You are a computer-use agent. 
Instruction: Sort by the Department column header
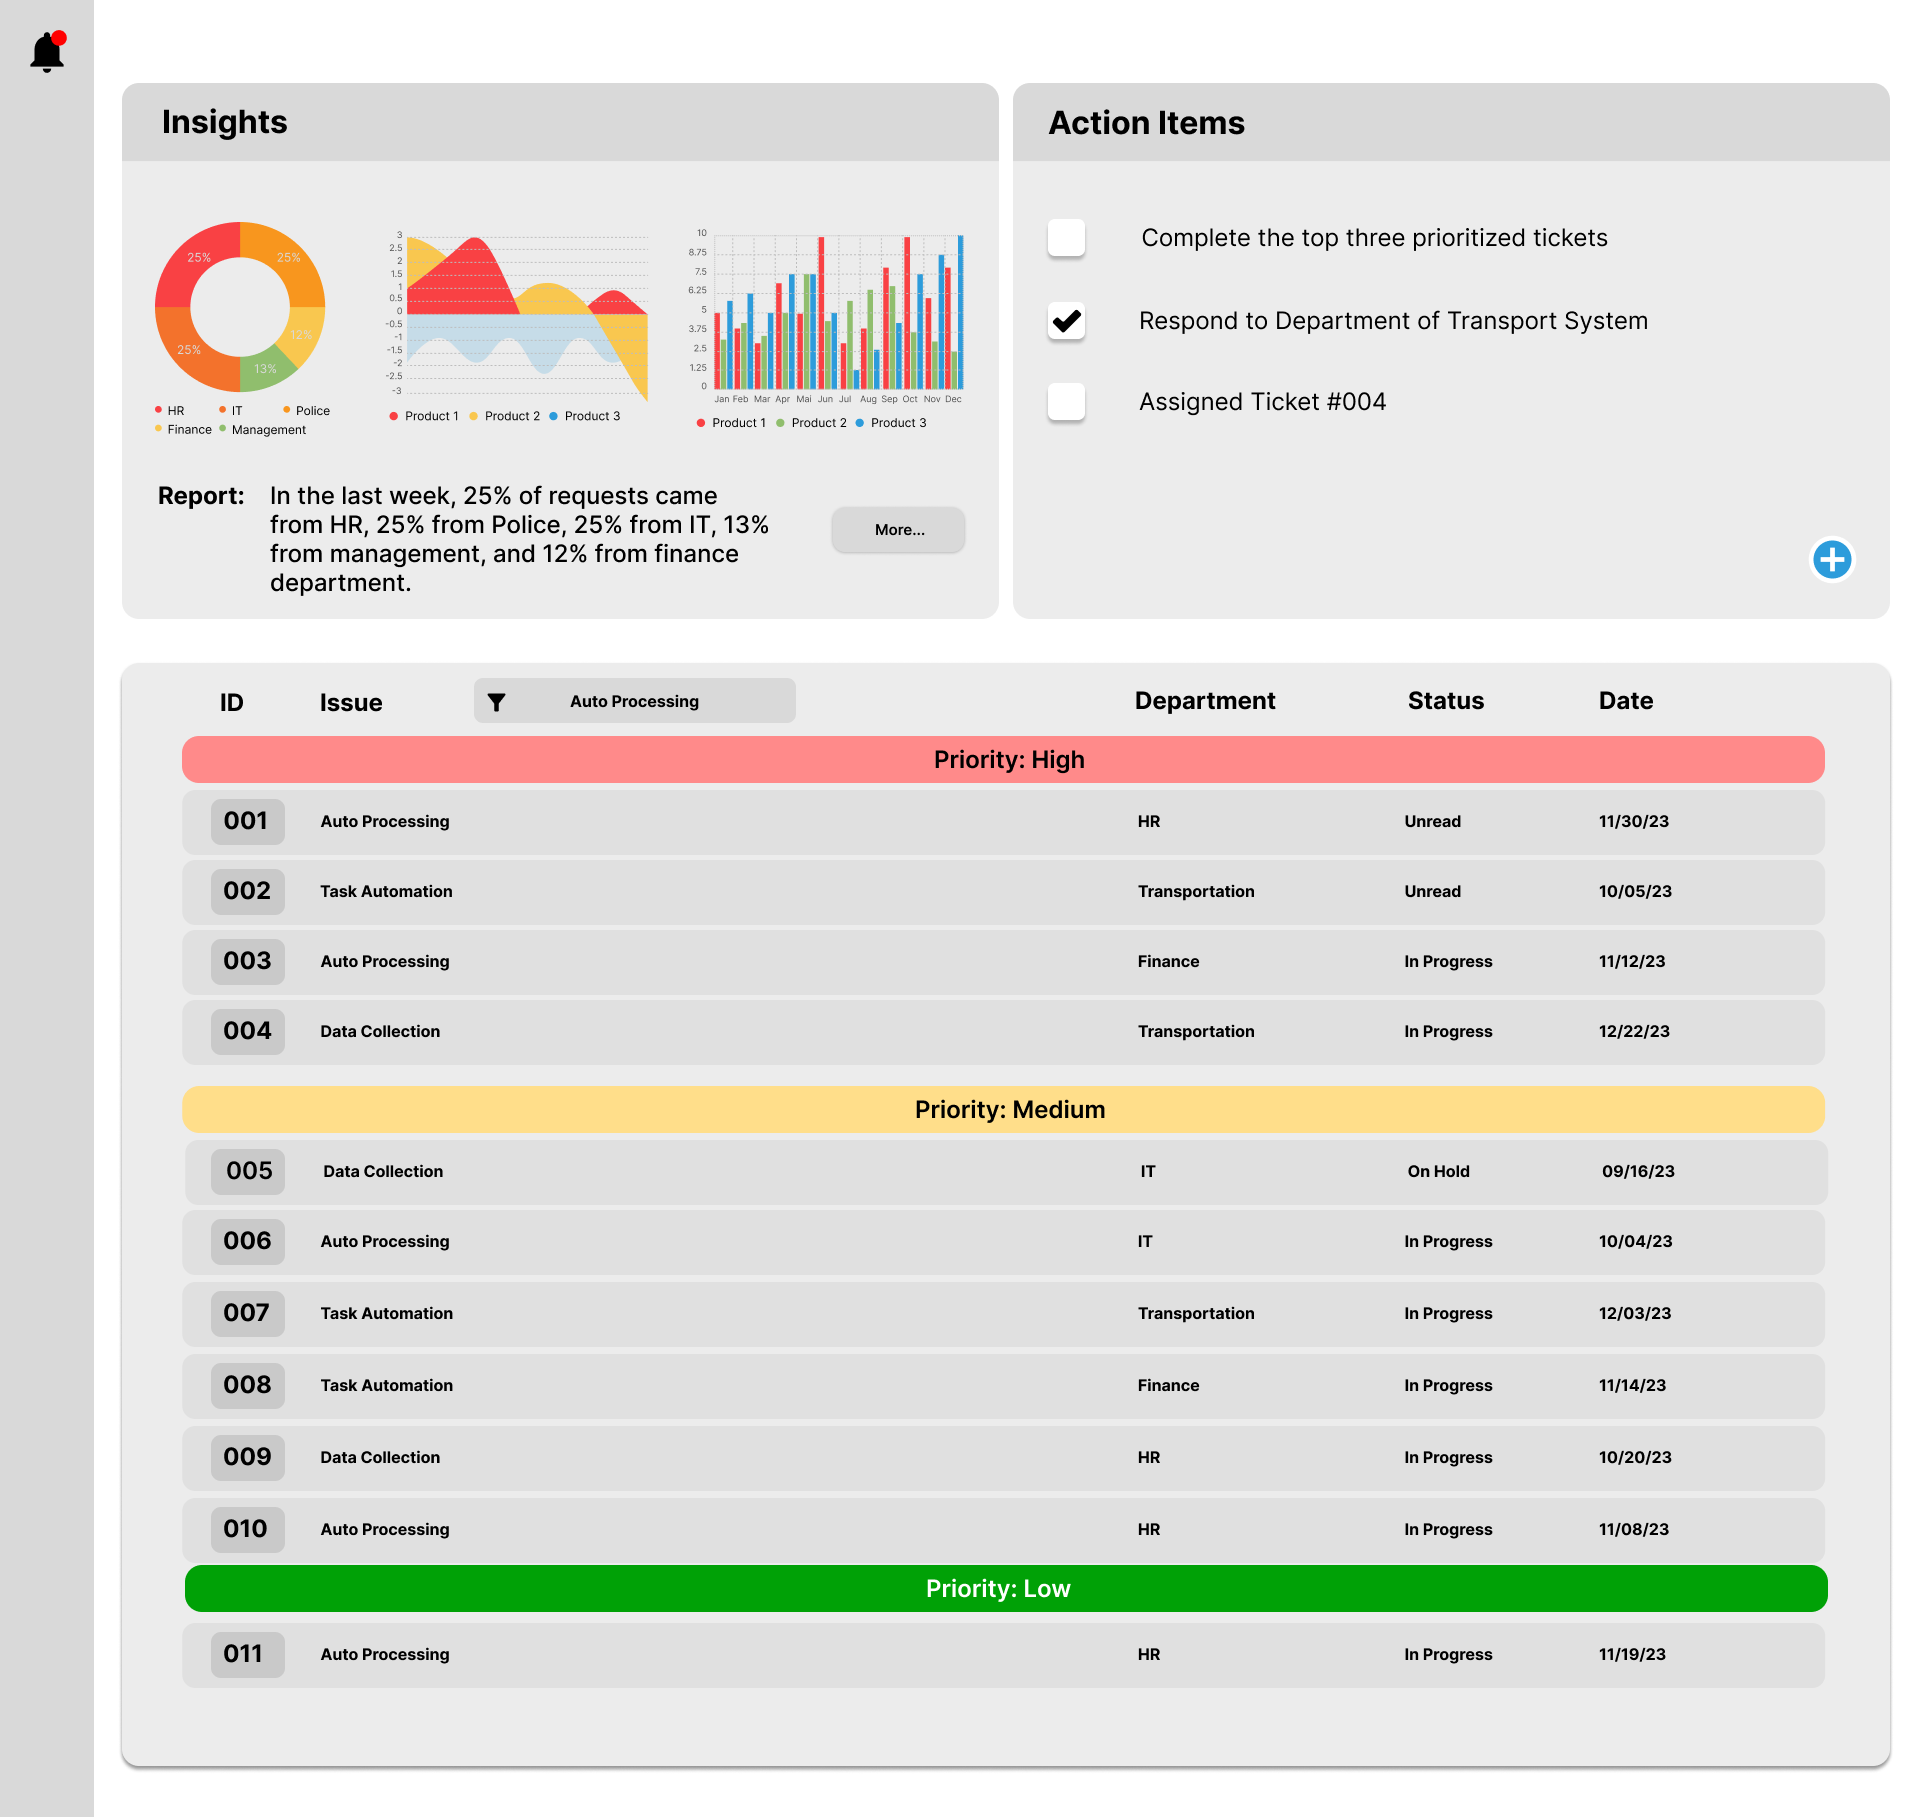[1205, 701]
